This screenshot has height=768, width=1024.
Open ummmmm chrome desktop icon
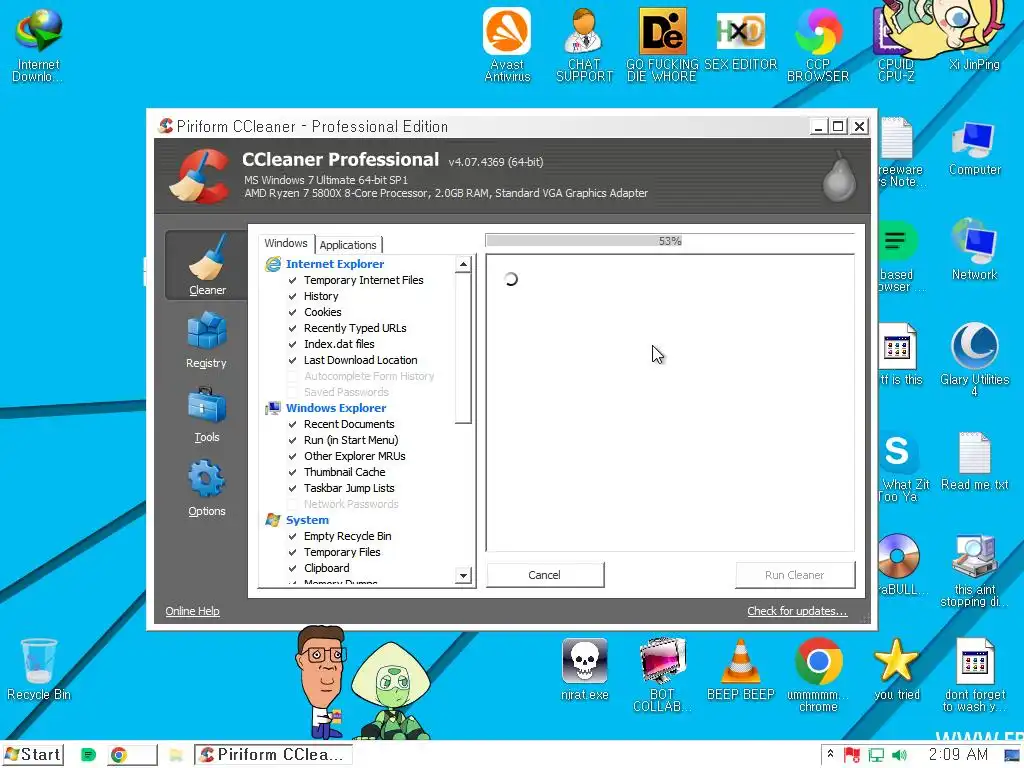point(818,675)
